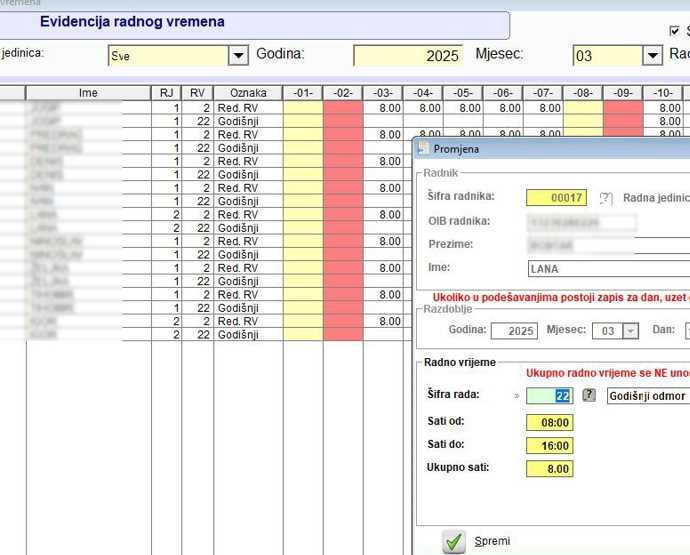Open the Radna jedinica 'Sve' dropdown

click(x=238, y=56)
